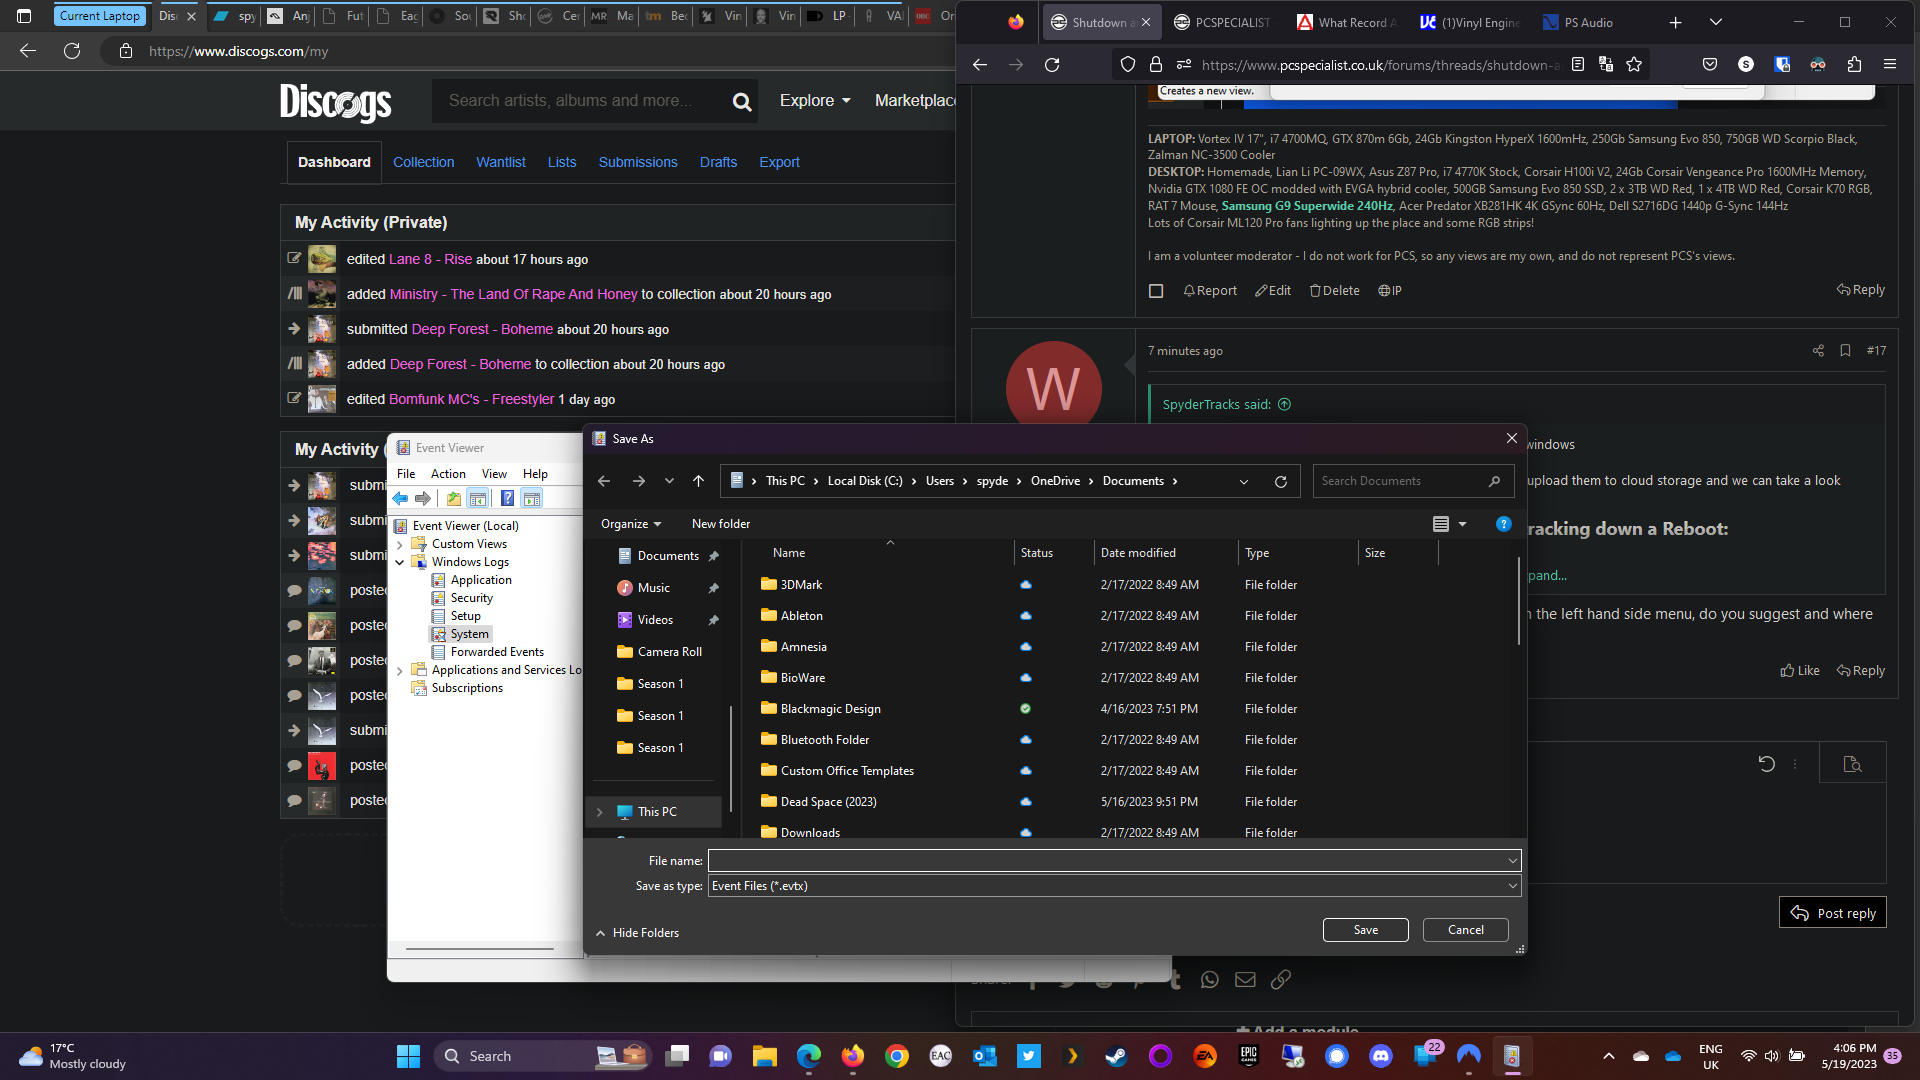This screenshot has width=1920, height=1080.
Task: Click the Discogs search magnifier icon
Action: [742, 101]
